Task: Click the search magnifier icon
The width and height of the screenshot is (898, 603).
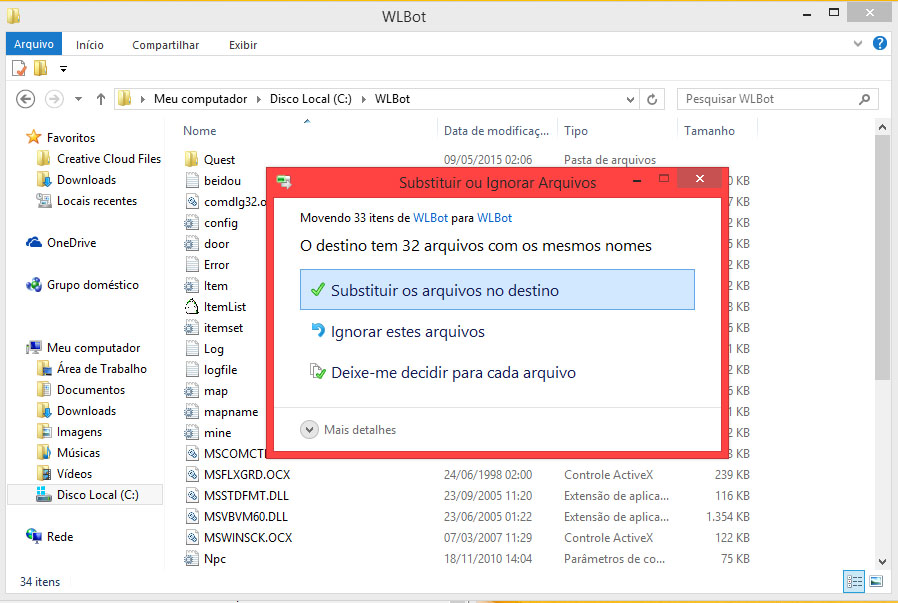Action: pos(865,99)
